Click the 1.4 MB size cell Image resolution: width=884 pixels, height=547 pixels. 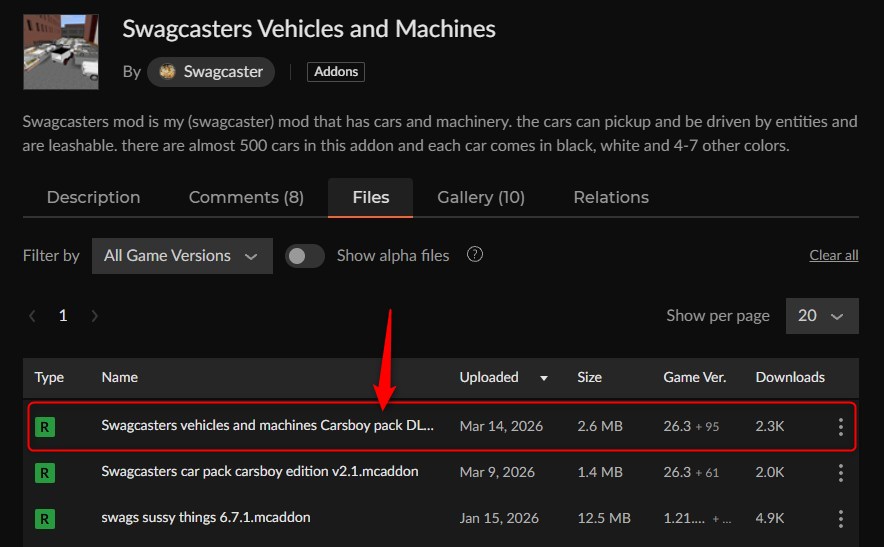point(600,472)
